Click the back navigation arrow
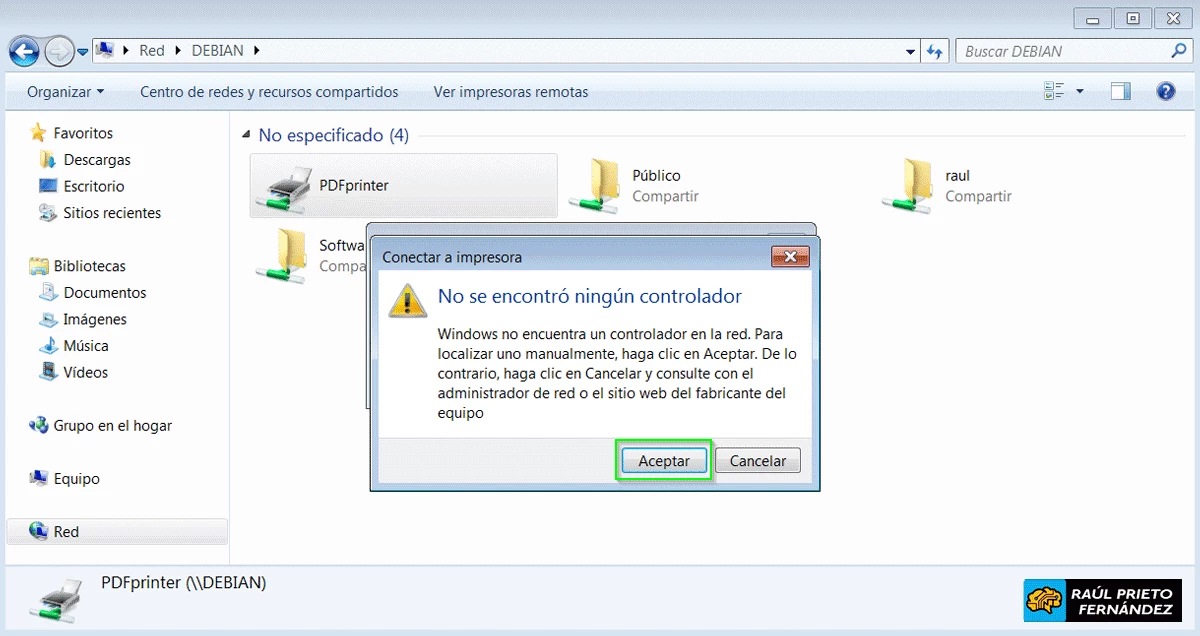 [x=23, y=51]
